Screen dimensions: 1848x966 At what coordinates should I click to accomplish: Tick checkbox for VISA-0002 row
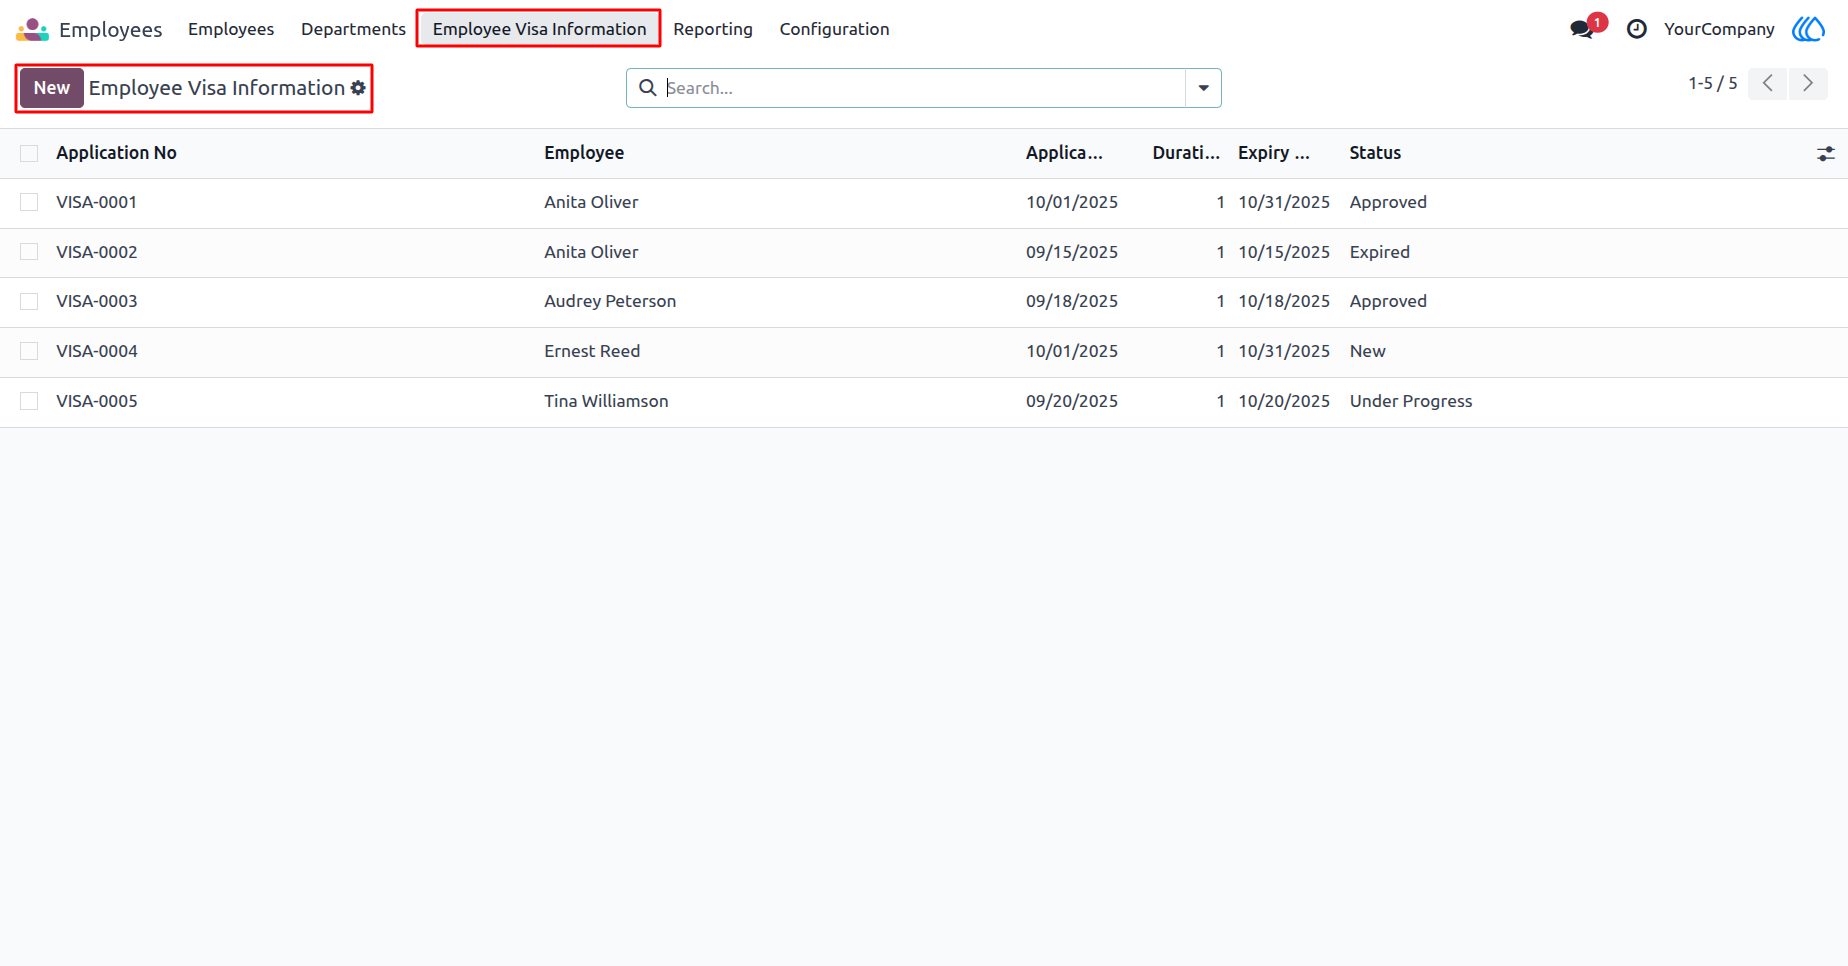click(29, 252)
